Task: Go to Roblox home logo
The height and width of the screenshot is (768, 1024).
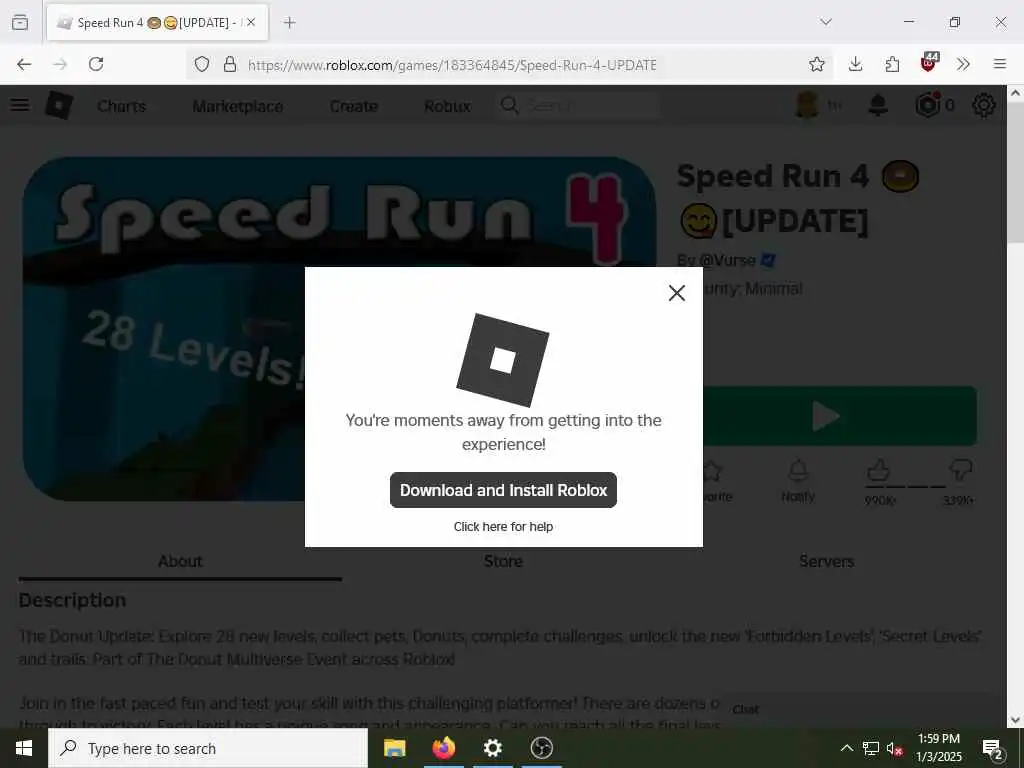Action: (59, 105)
